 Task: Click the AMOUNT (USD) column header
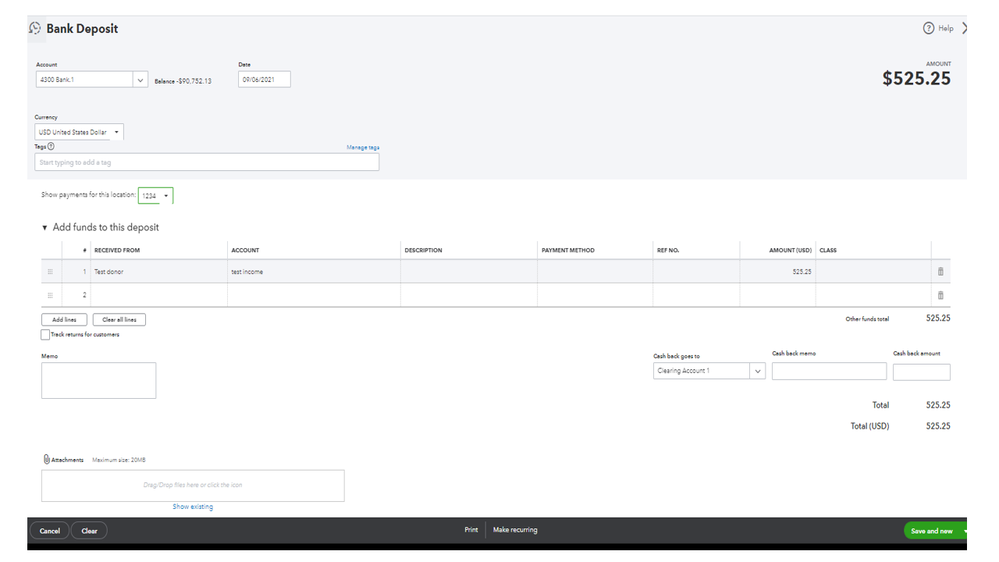(x=790, y=250)
